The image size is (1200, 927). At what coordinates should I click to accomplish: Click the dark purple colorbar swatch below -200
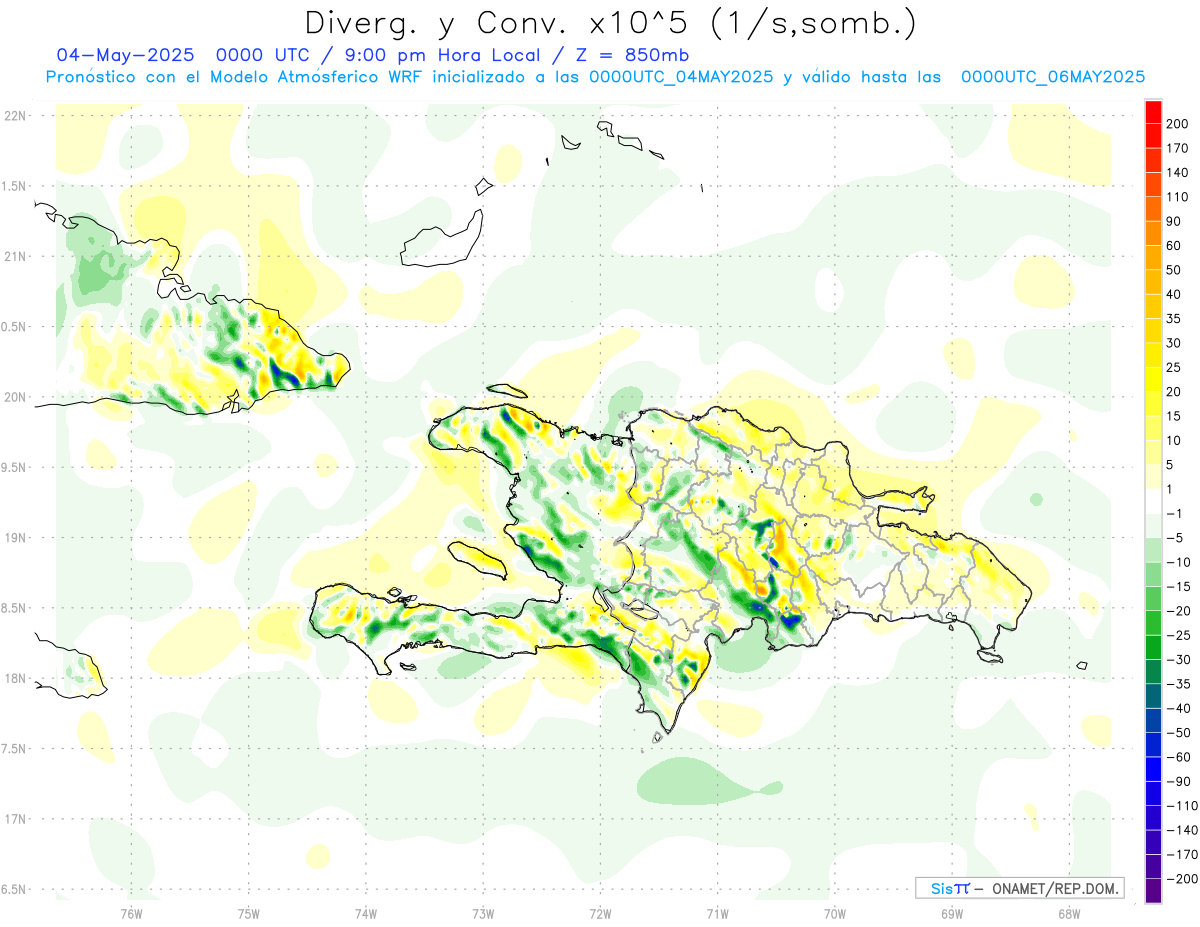1153,891
